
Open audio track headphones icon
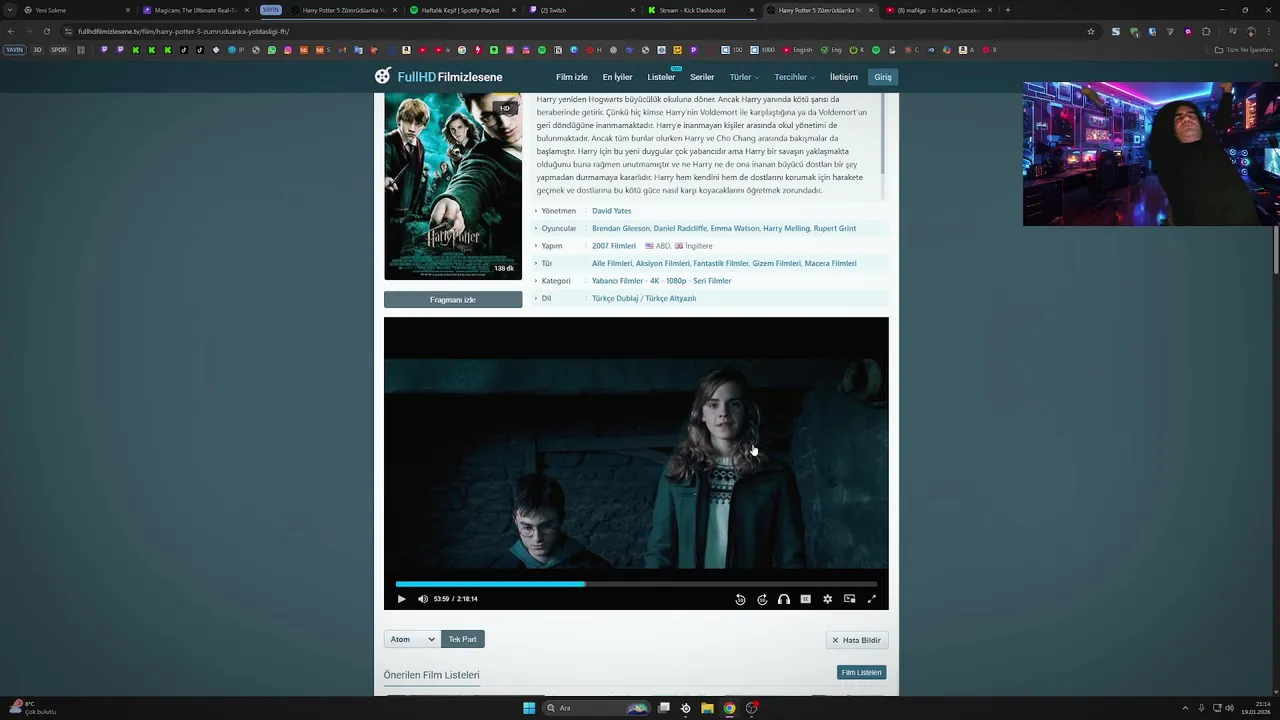pyautogui.click(x=784, y=599)
